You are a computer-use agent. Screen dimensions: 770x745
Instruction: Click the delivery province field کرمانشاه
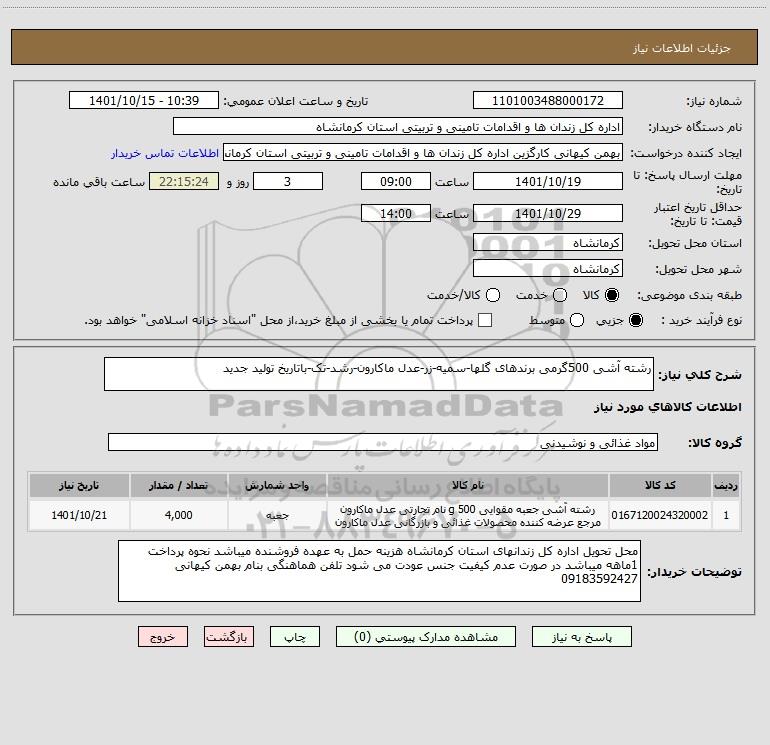click(x=548, y=242)
